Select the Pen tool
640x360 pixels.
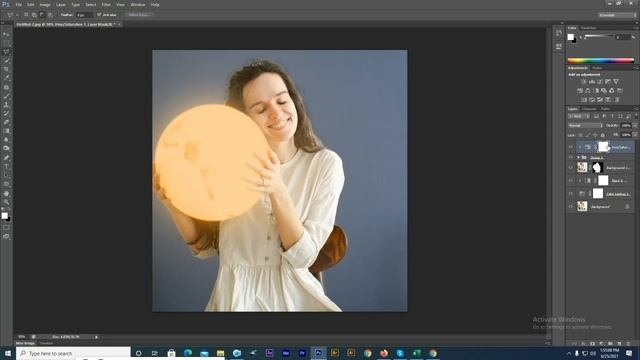click(x=6, y=158)
